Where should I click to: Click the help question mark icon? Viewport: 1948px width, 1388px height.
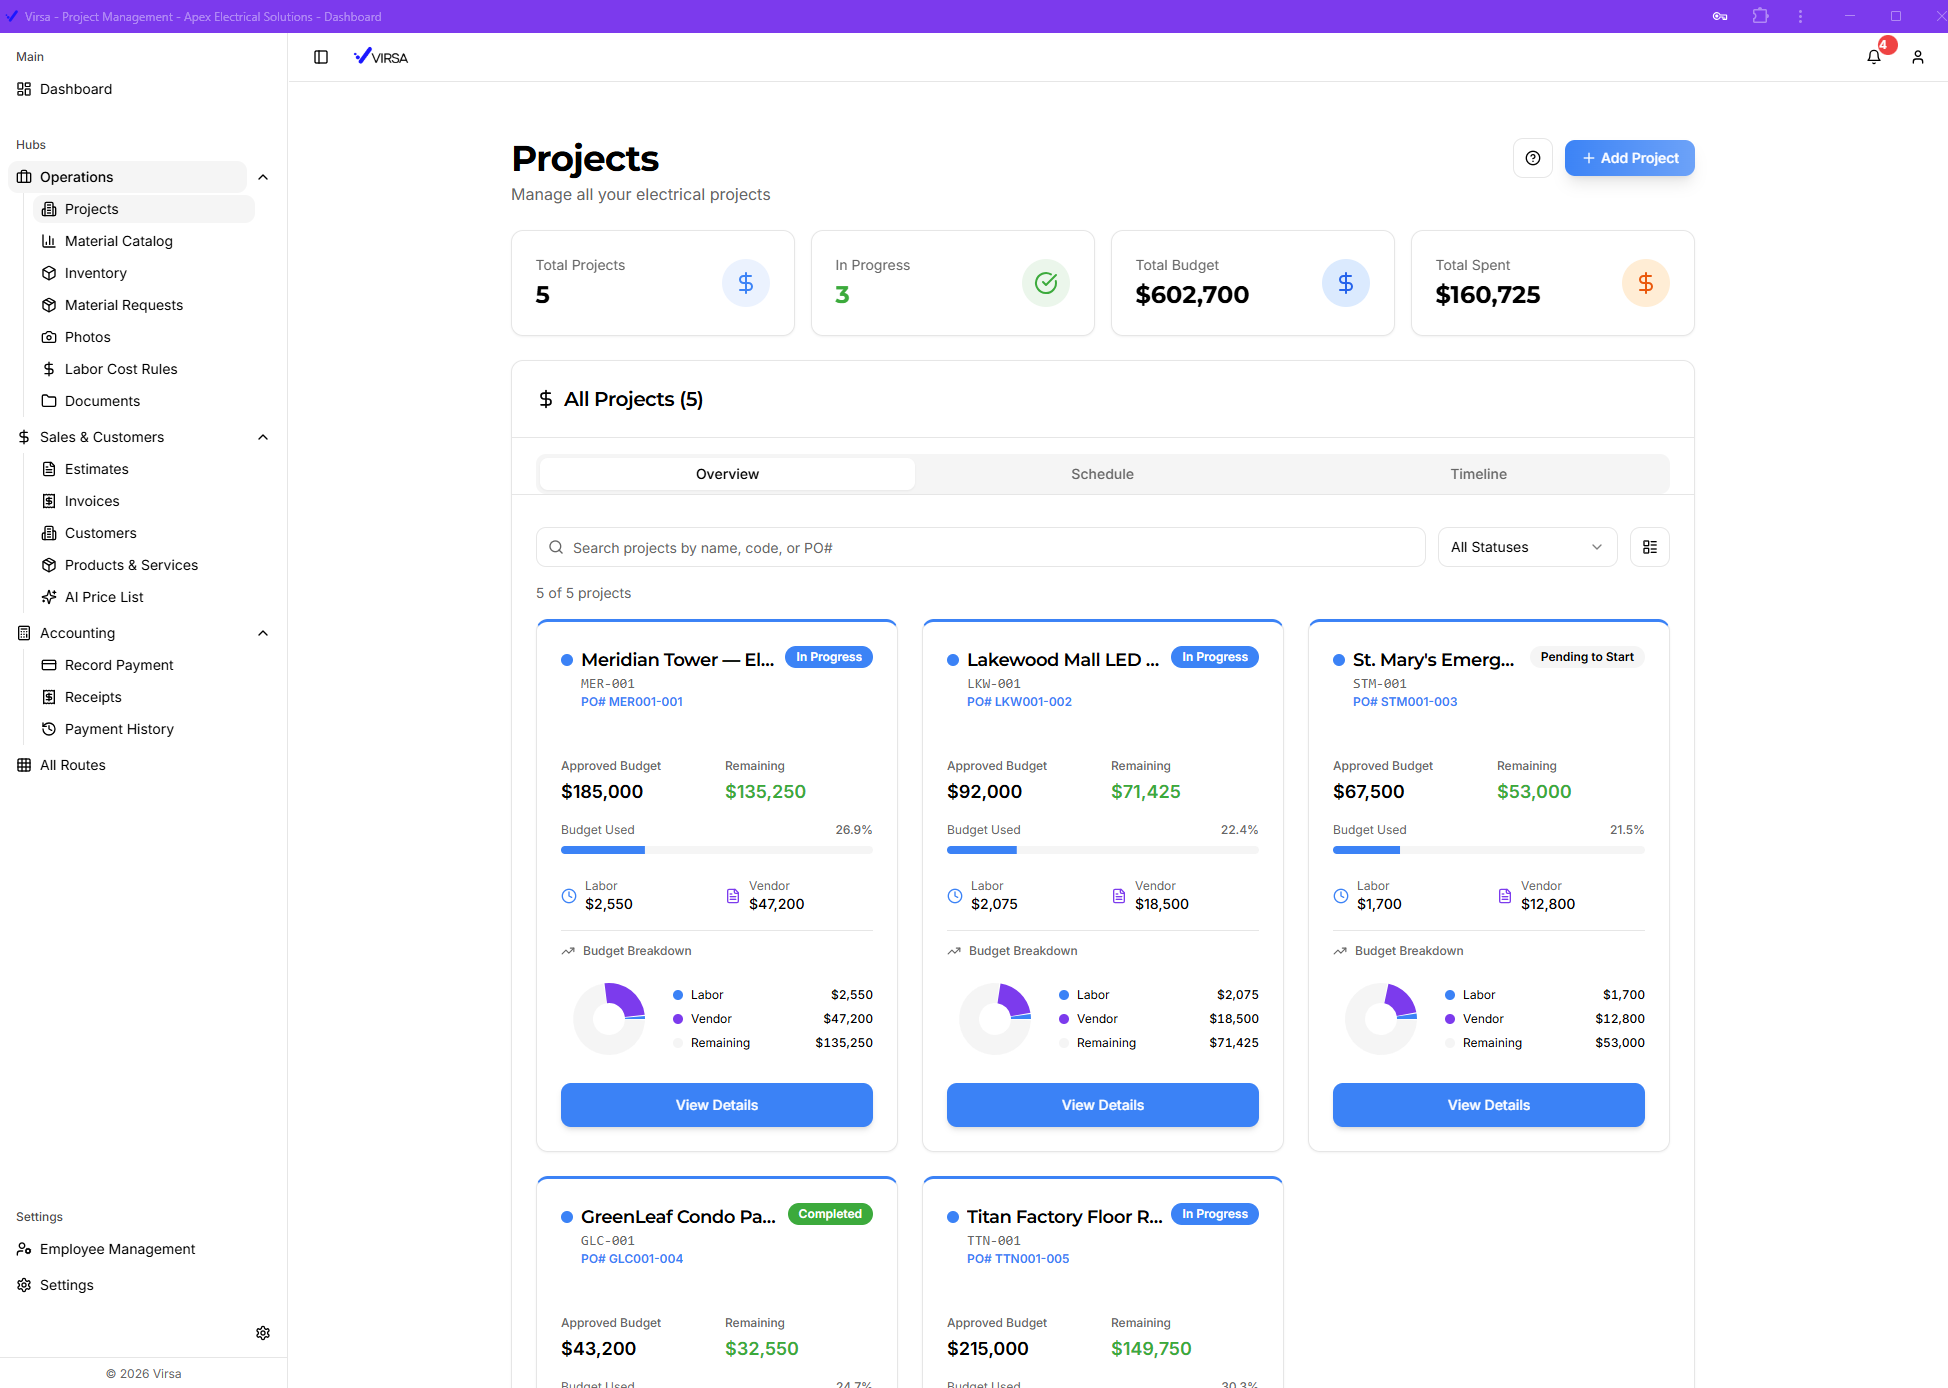pos(1533,158)
